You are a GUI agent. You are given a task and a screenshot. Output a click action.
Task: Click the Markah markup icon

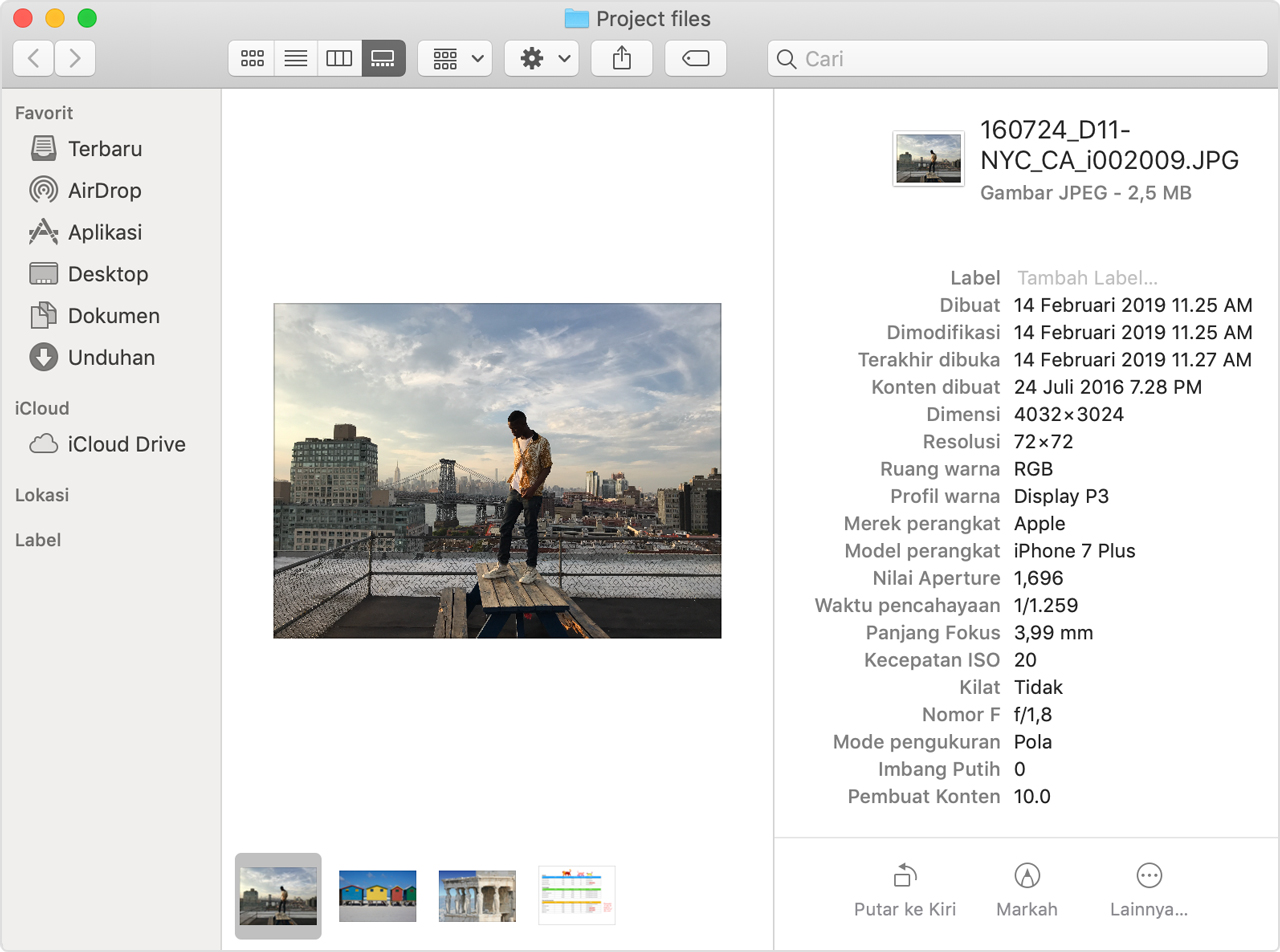pos(1026,877)
